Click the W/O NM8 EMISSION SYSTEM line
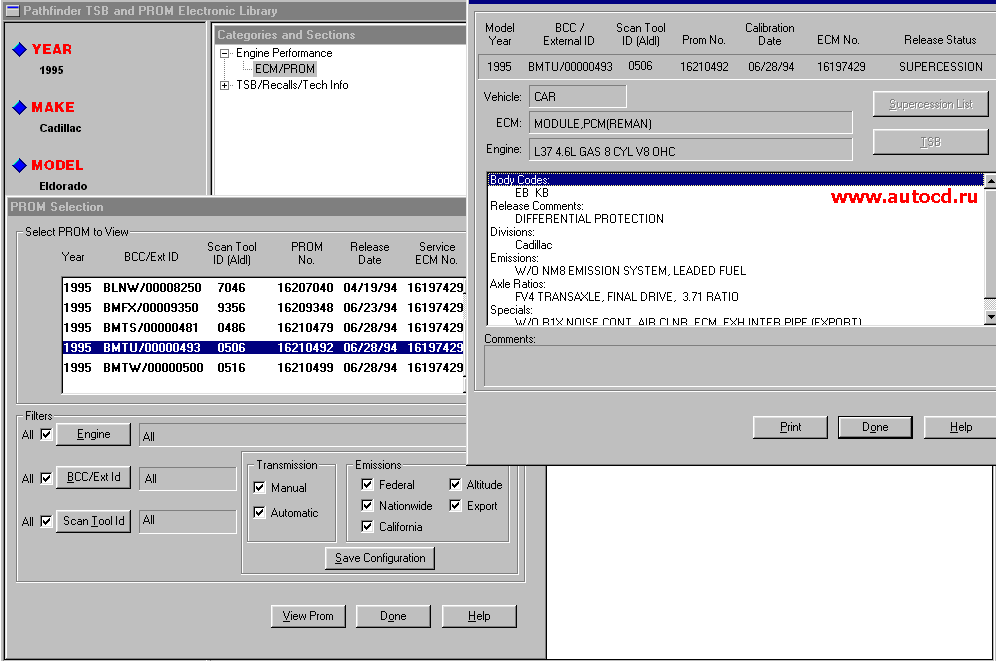Image resolution: width=996 pixels, height=661 pixels. click(630, 270)
